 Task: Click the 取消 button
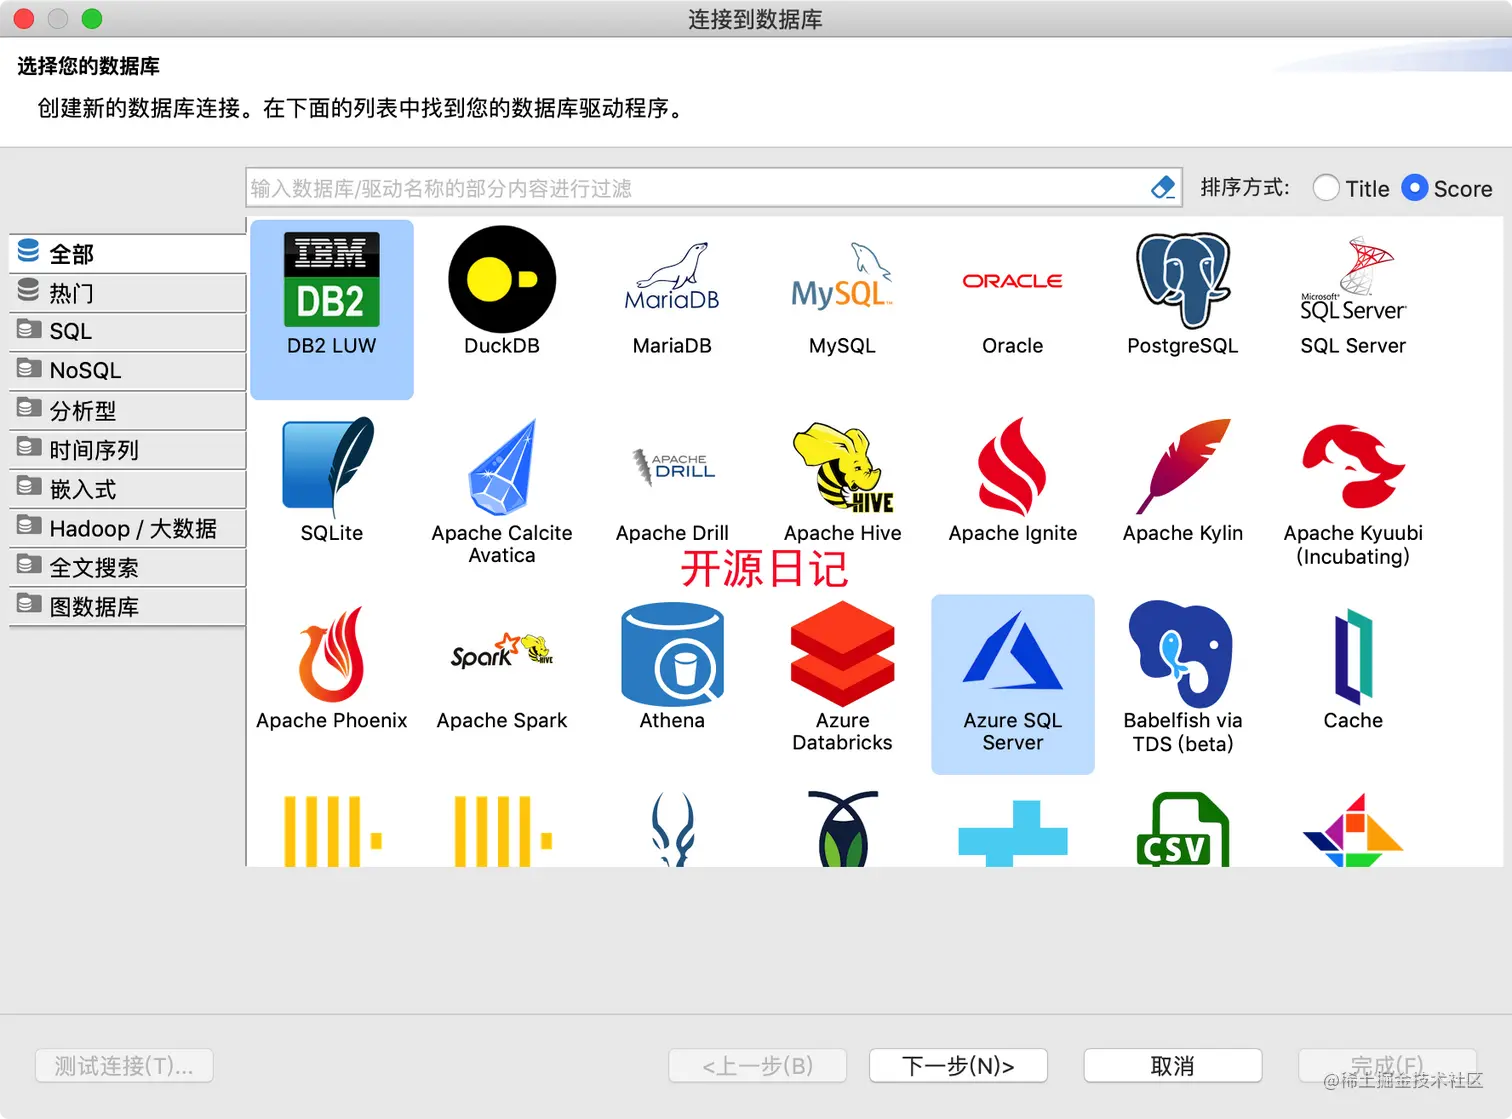pos(1173,1066)
